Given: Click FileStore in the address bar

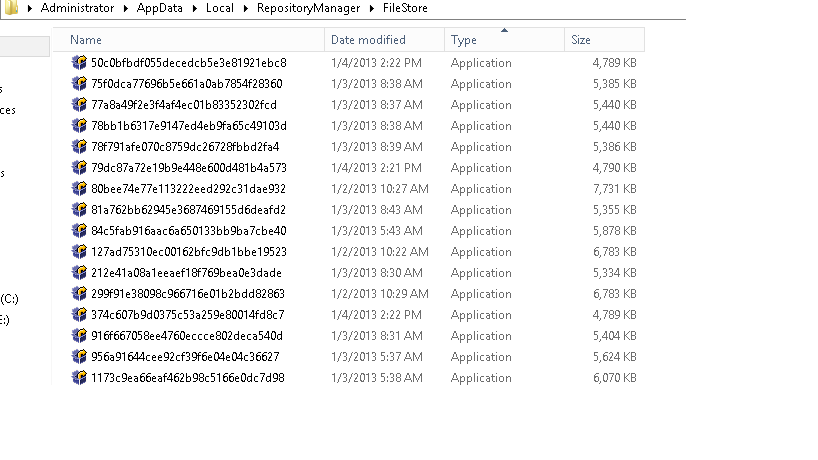Looking at the screenshot, I should point(405,8).
